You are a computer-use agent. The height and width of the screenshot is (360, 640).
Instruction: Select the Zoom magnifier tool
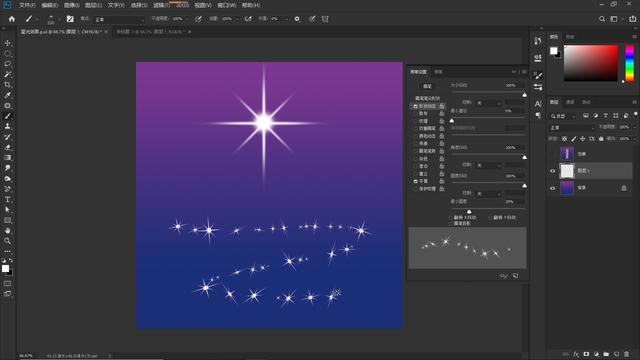[7, 241]
